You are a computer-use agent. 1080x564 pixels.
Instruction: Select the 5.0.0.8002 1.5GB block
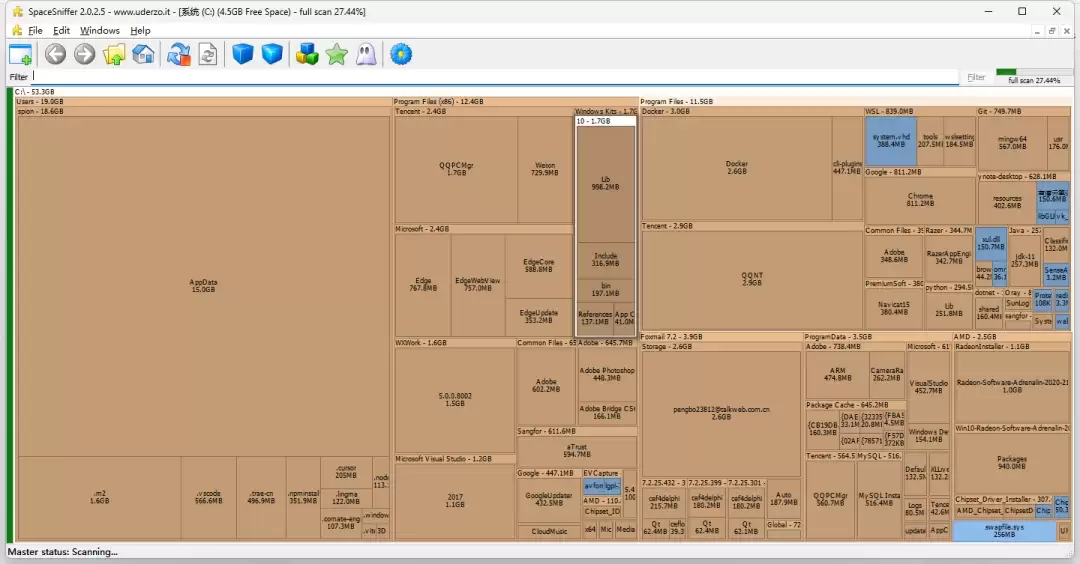click(455, 399)
